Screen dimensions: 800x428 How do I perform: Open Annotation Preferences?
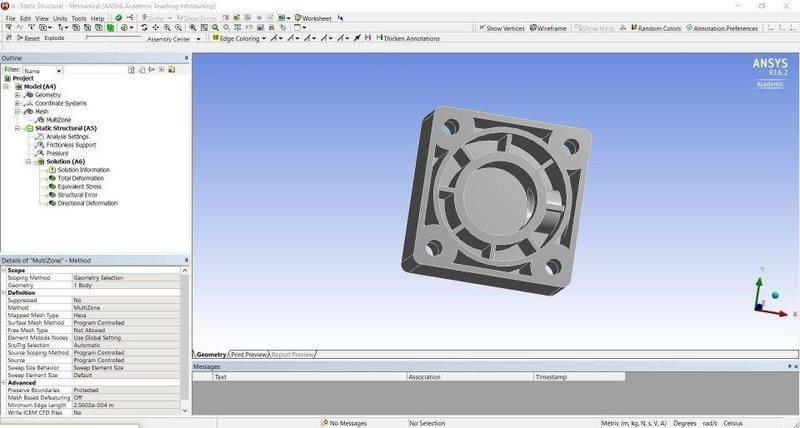(725, 28)
